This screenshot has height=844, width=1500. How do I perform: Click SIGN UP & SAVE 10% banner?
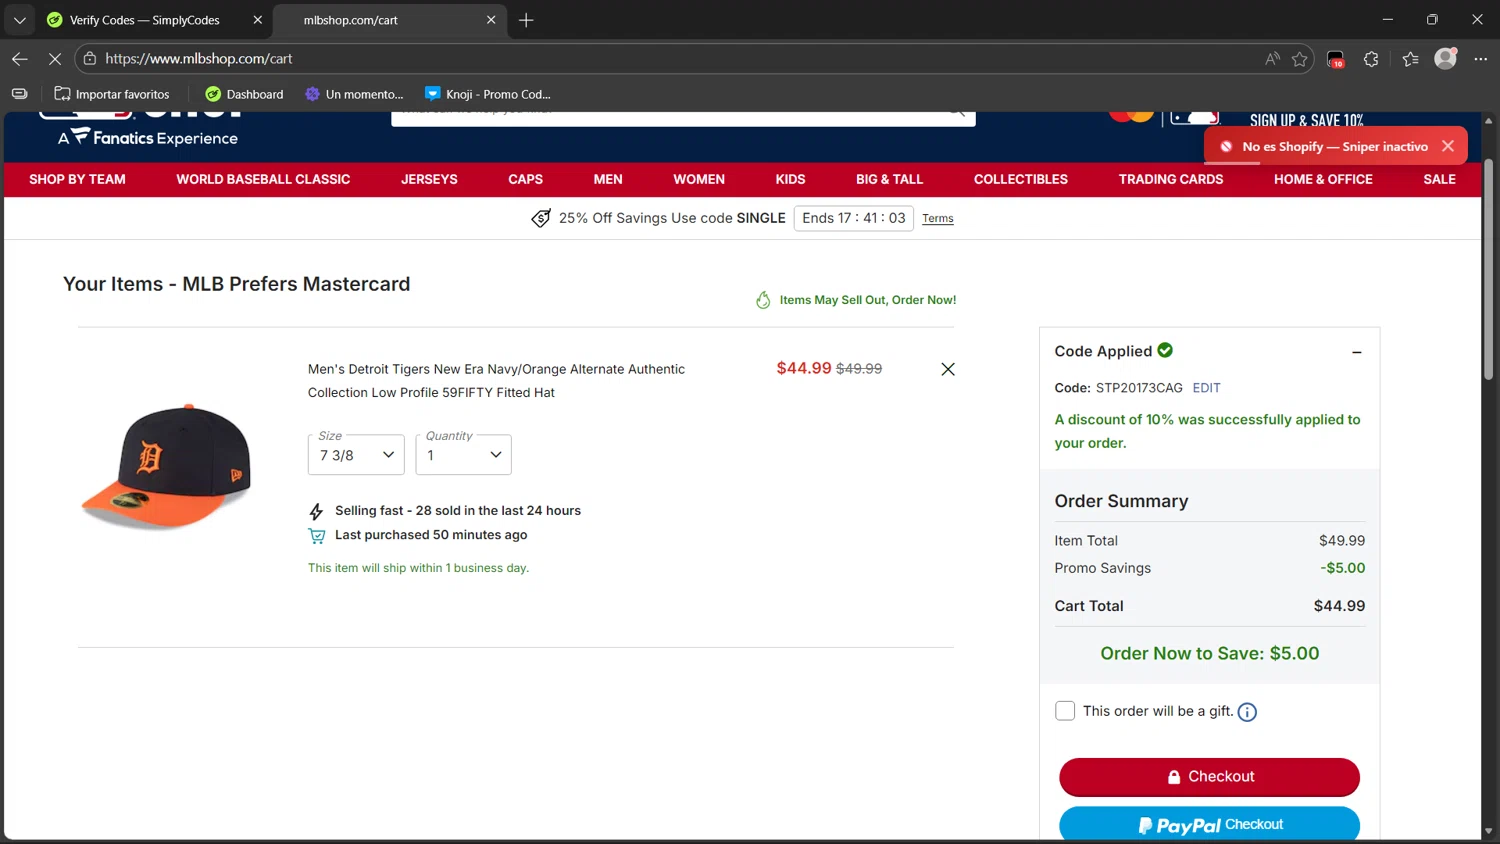[1306, 120]
